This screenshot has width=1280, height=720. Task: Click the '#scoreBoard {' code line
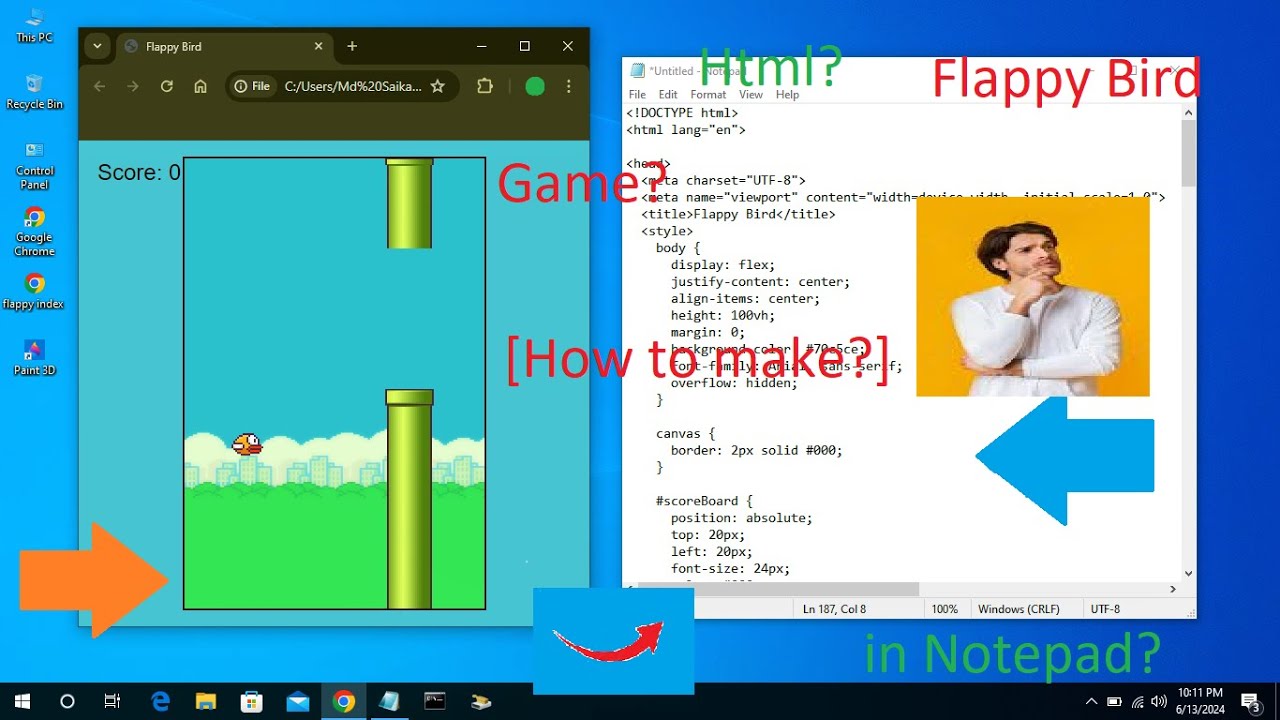point(704,501)
